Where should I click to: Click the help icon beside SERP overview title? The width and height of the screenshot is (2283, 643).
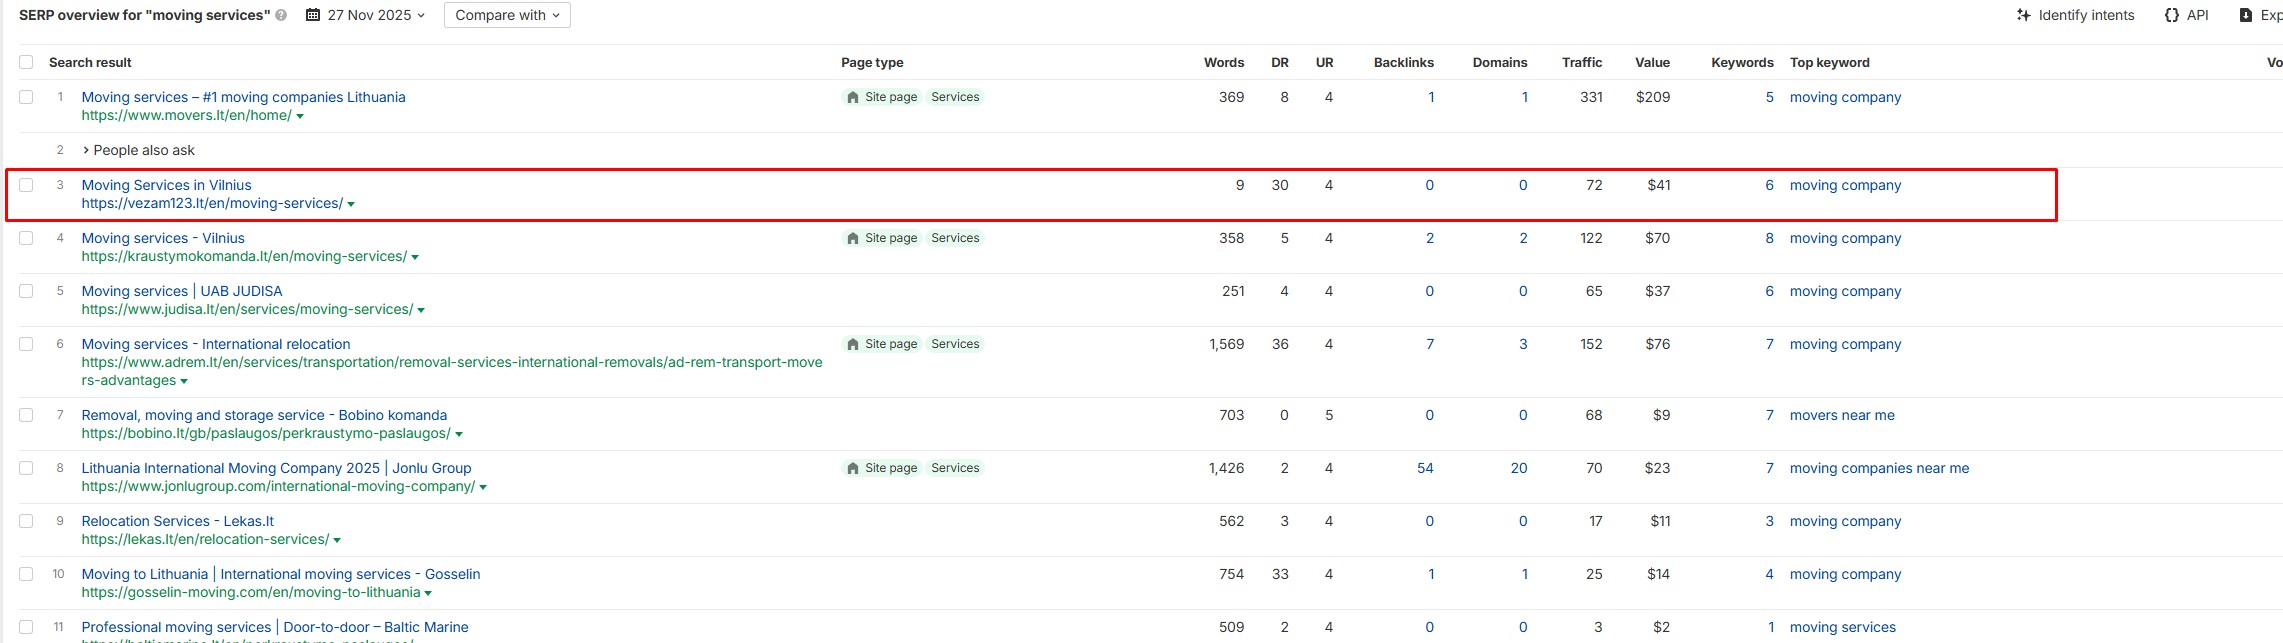click(281, 16)
